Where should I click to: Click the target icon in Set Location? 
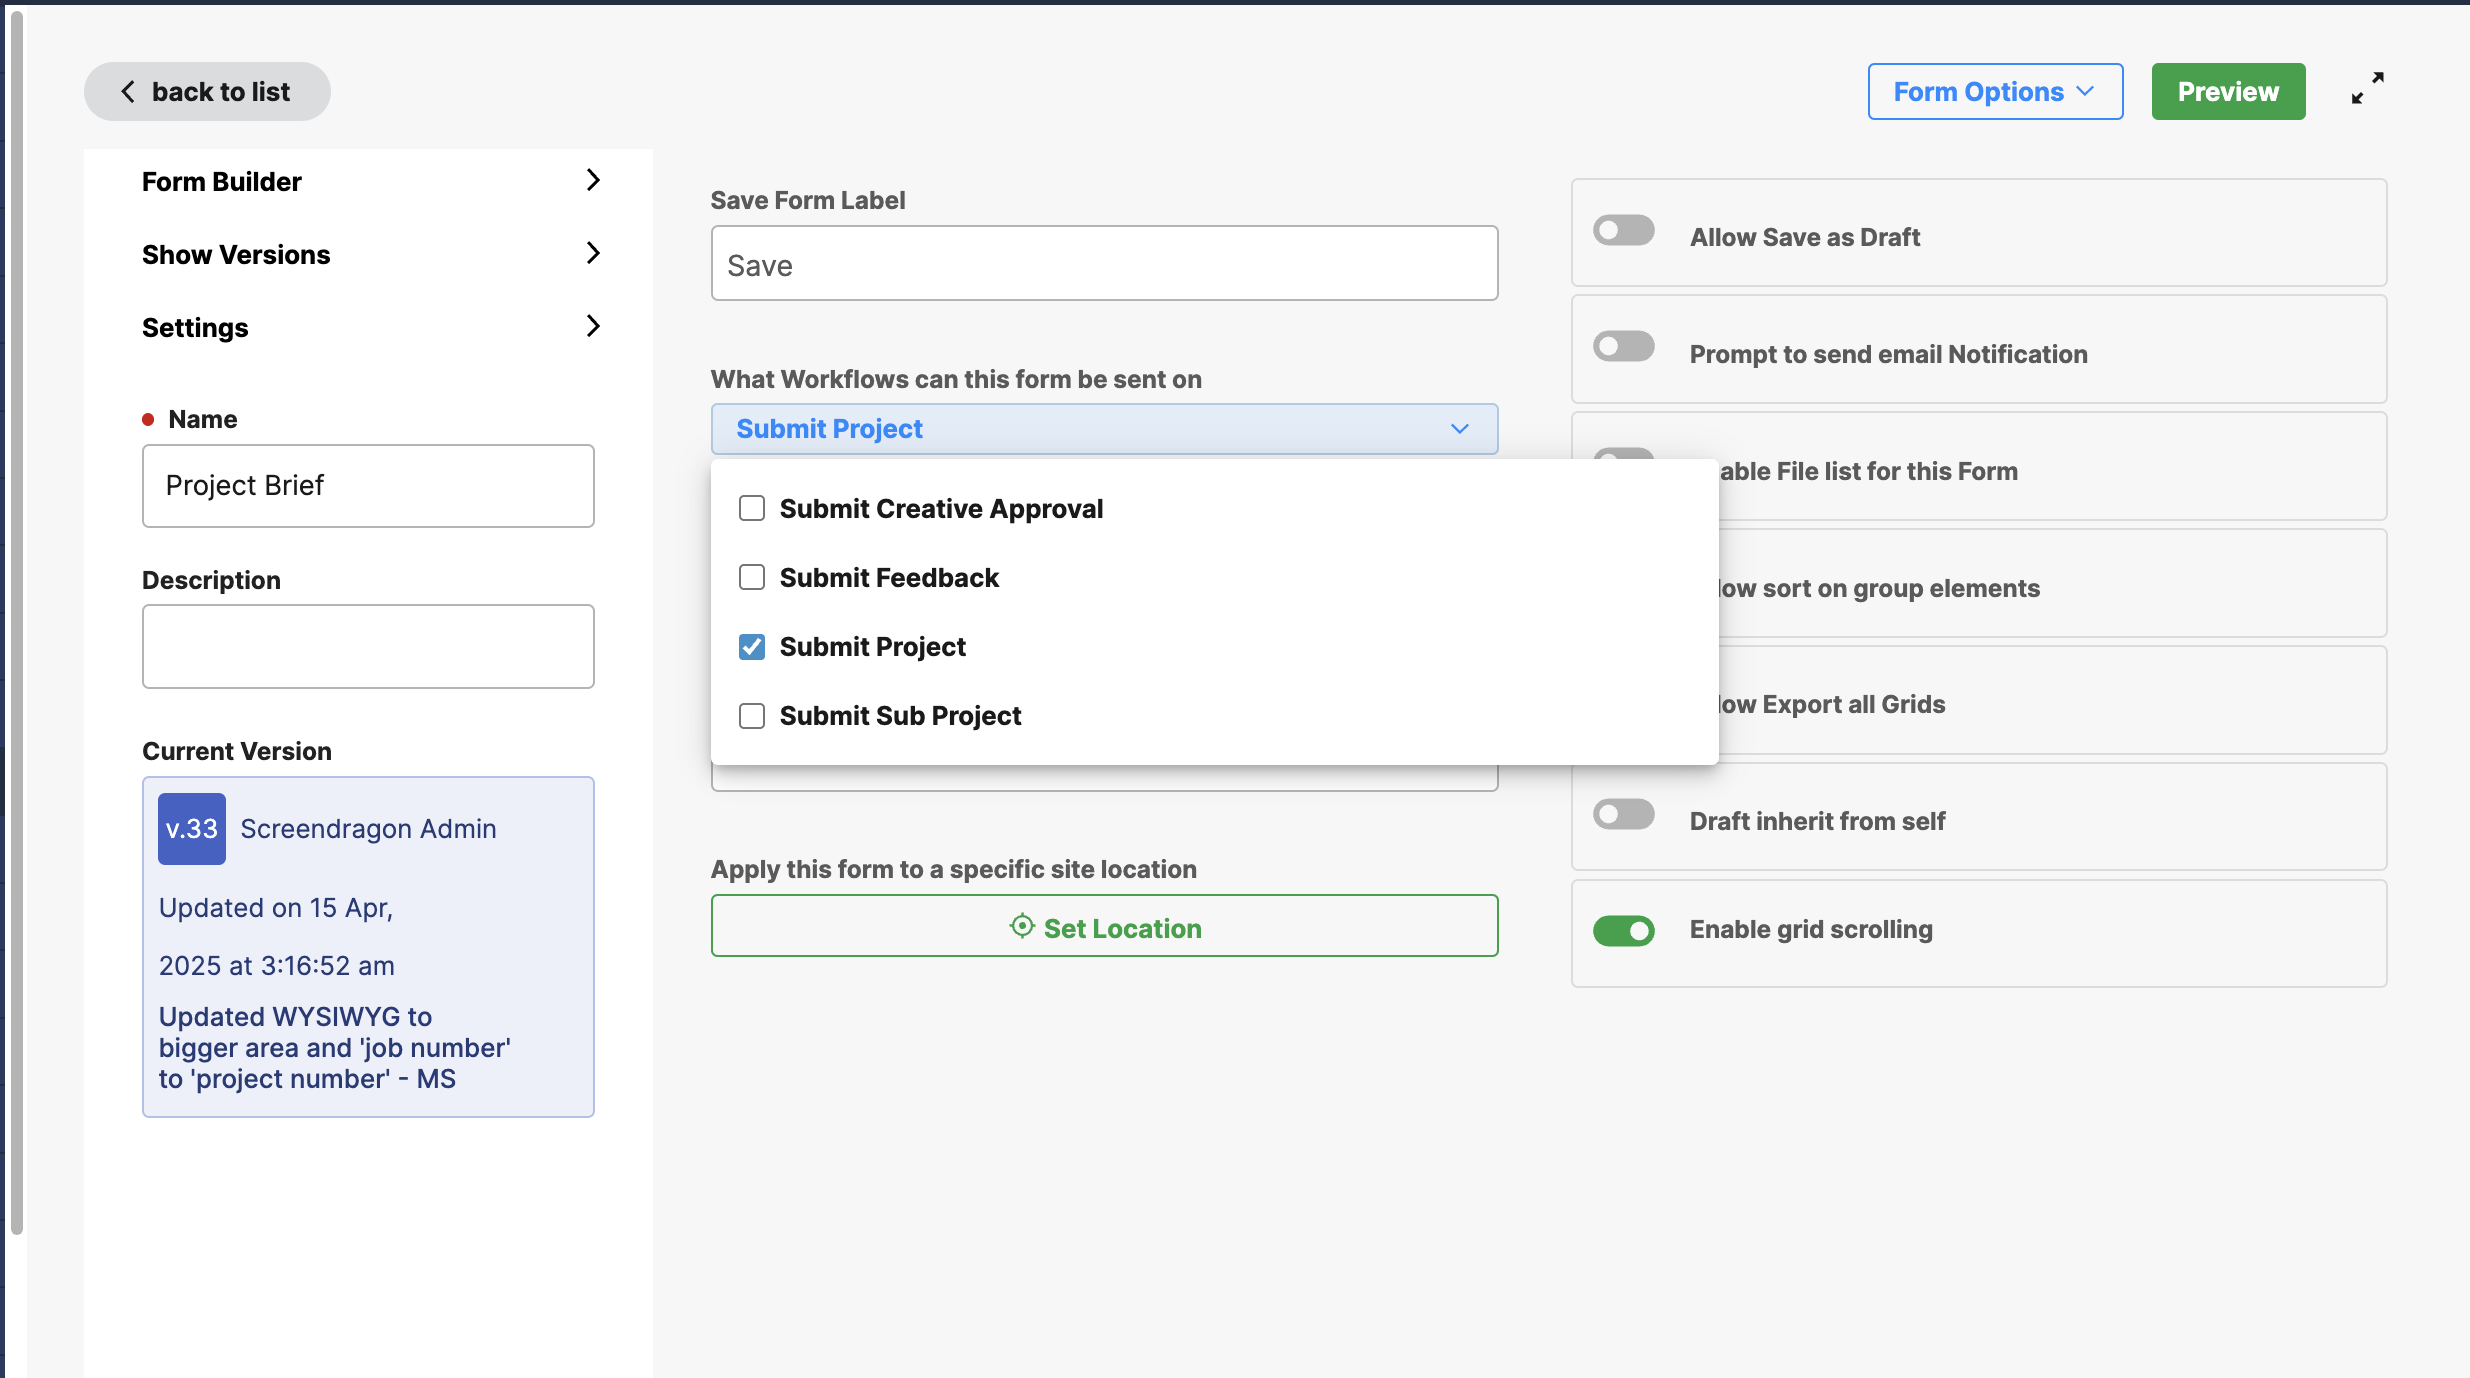click(1021, 926)
